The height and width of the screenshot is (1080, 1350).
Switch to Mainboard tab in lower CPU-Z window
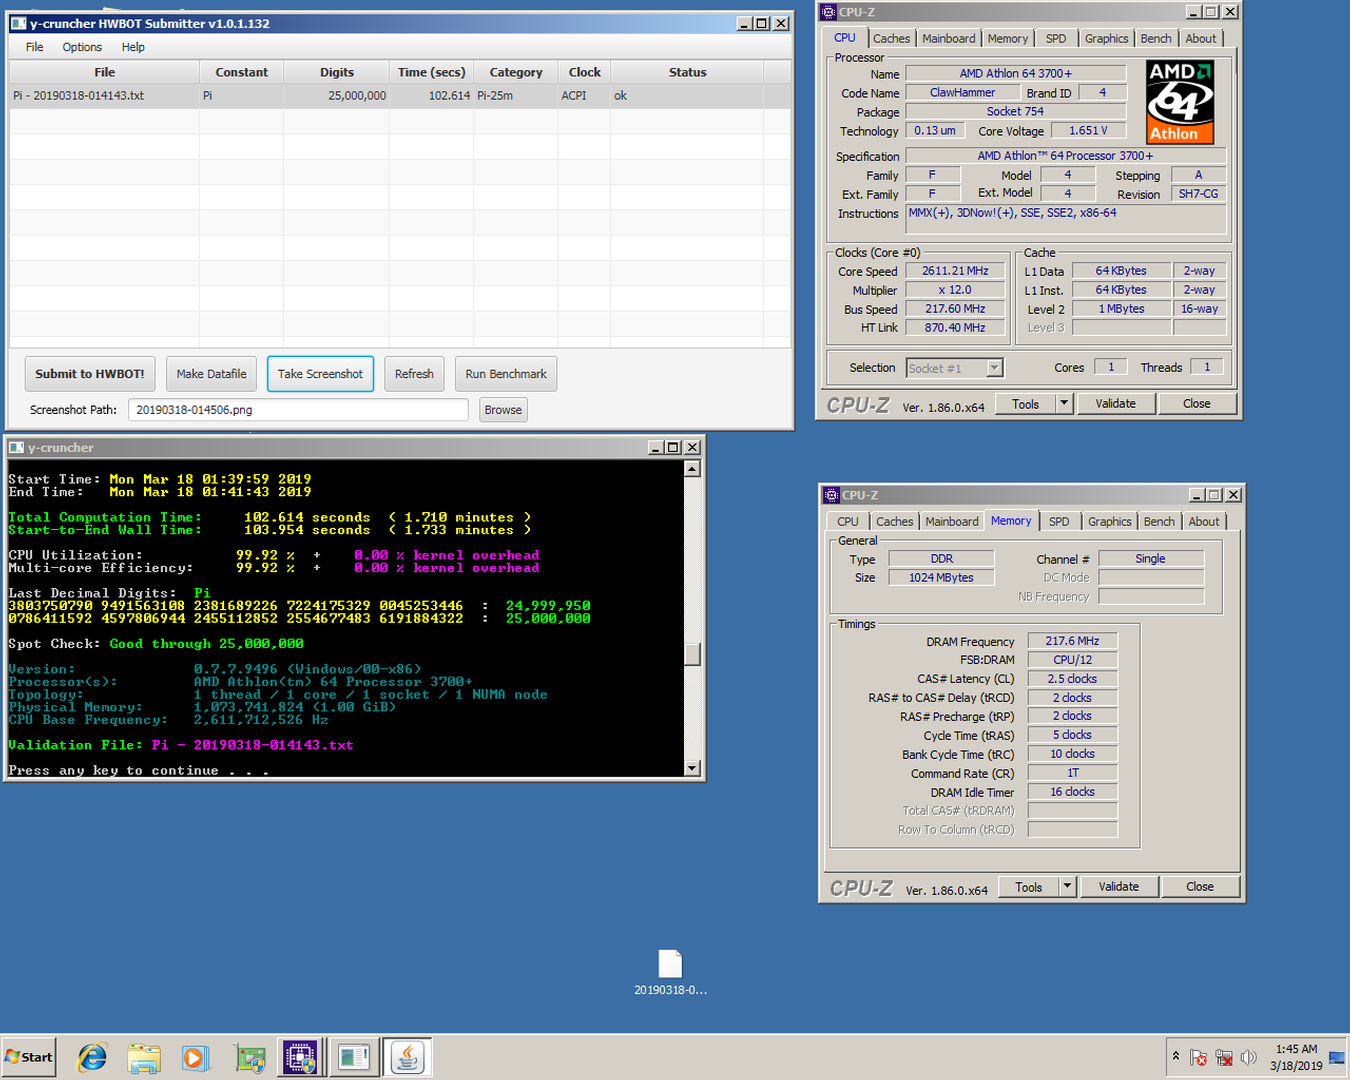952,522
